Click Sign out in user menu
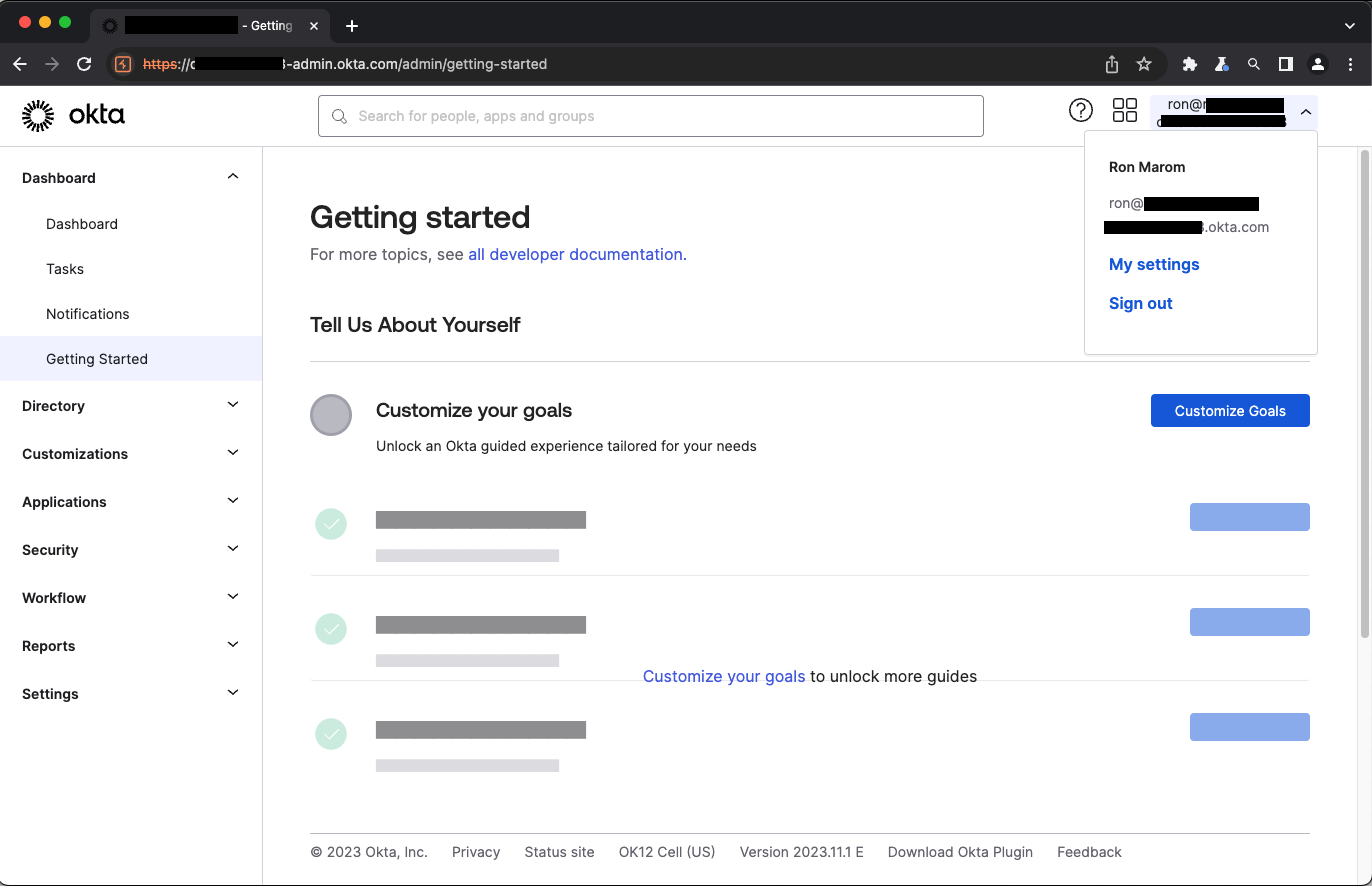 [1141, 304]
